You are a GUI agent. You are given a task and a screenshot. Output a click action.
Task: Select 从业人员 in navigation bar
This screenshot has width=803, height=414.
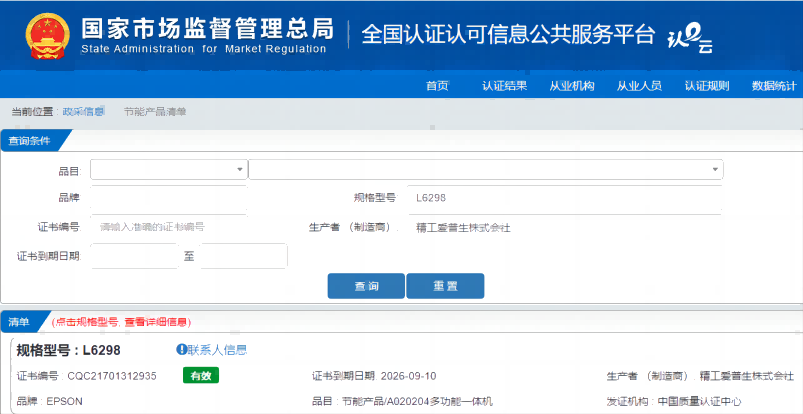point(639,86)
